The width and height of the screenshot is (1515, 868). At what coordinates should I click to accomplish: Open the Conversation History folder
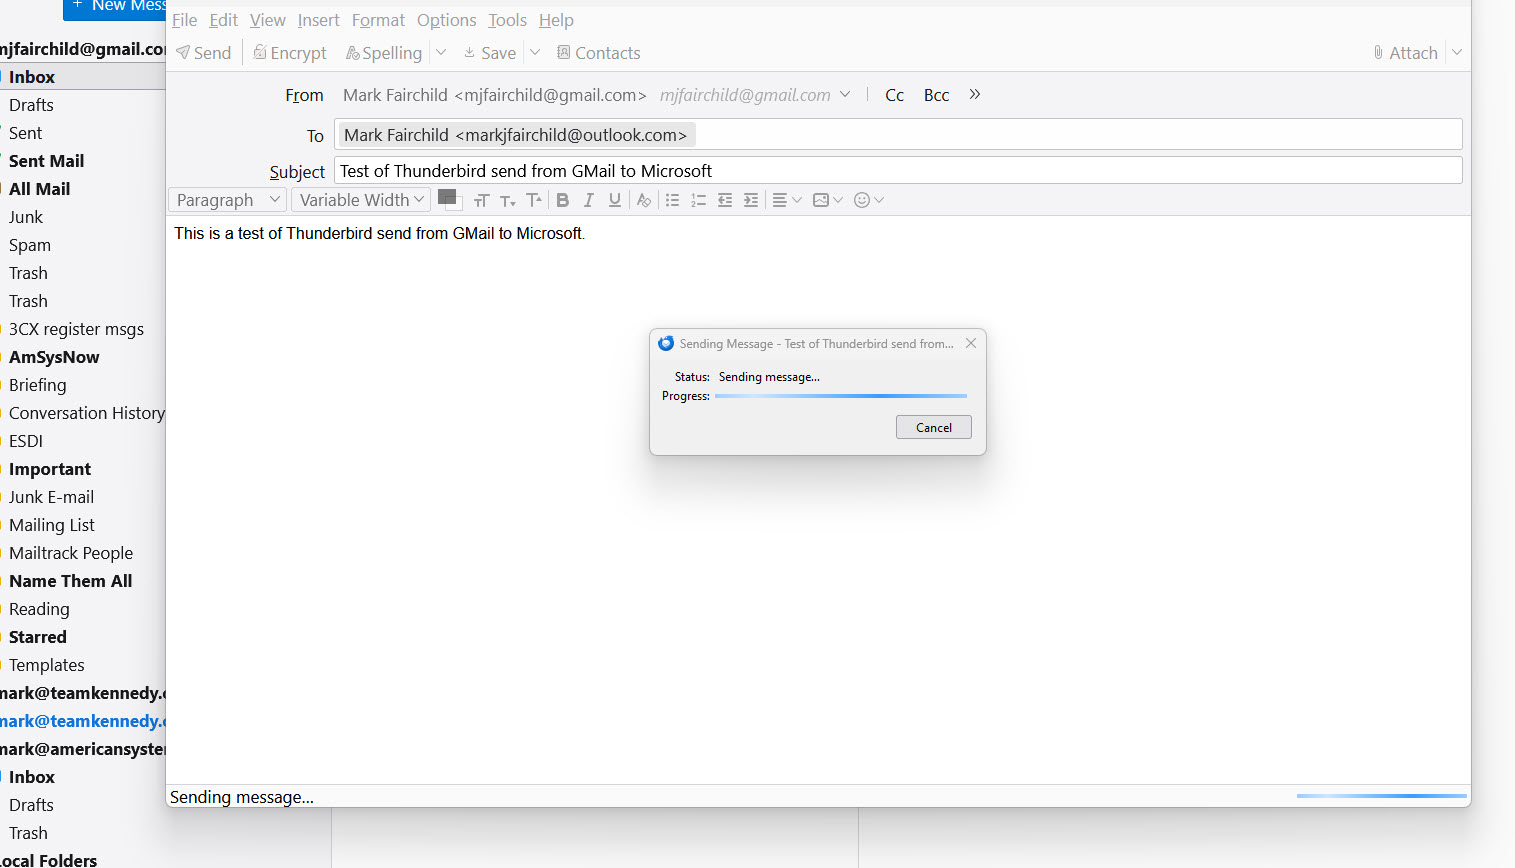(x=86, y=413)
